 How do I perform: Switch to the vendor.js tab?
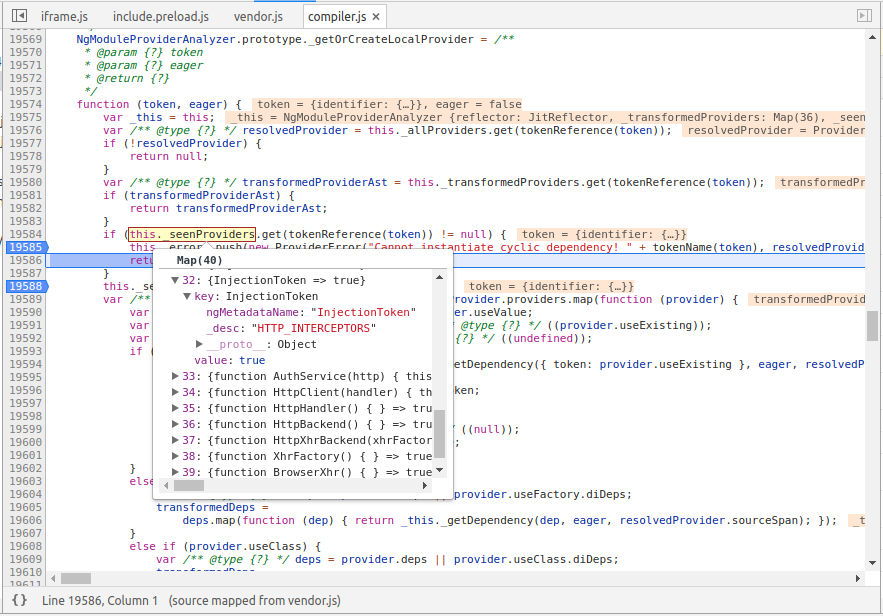(x=258, y=17)
